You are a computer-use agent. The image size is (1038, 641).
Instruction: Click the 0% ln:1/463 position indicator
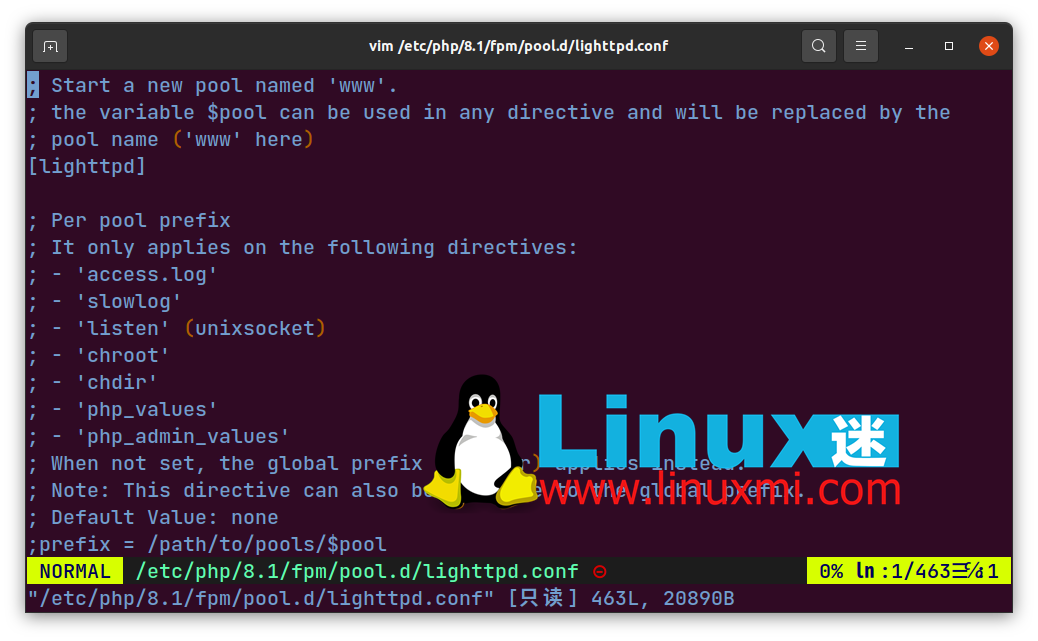point(909,571)
